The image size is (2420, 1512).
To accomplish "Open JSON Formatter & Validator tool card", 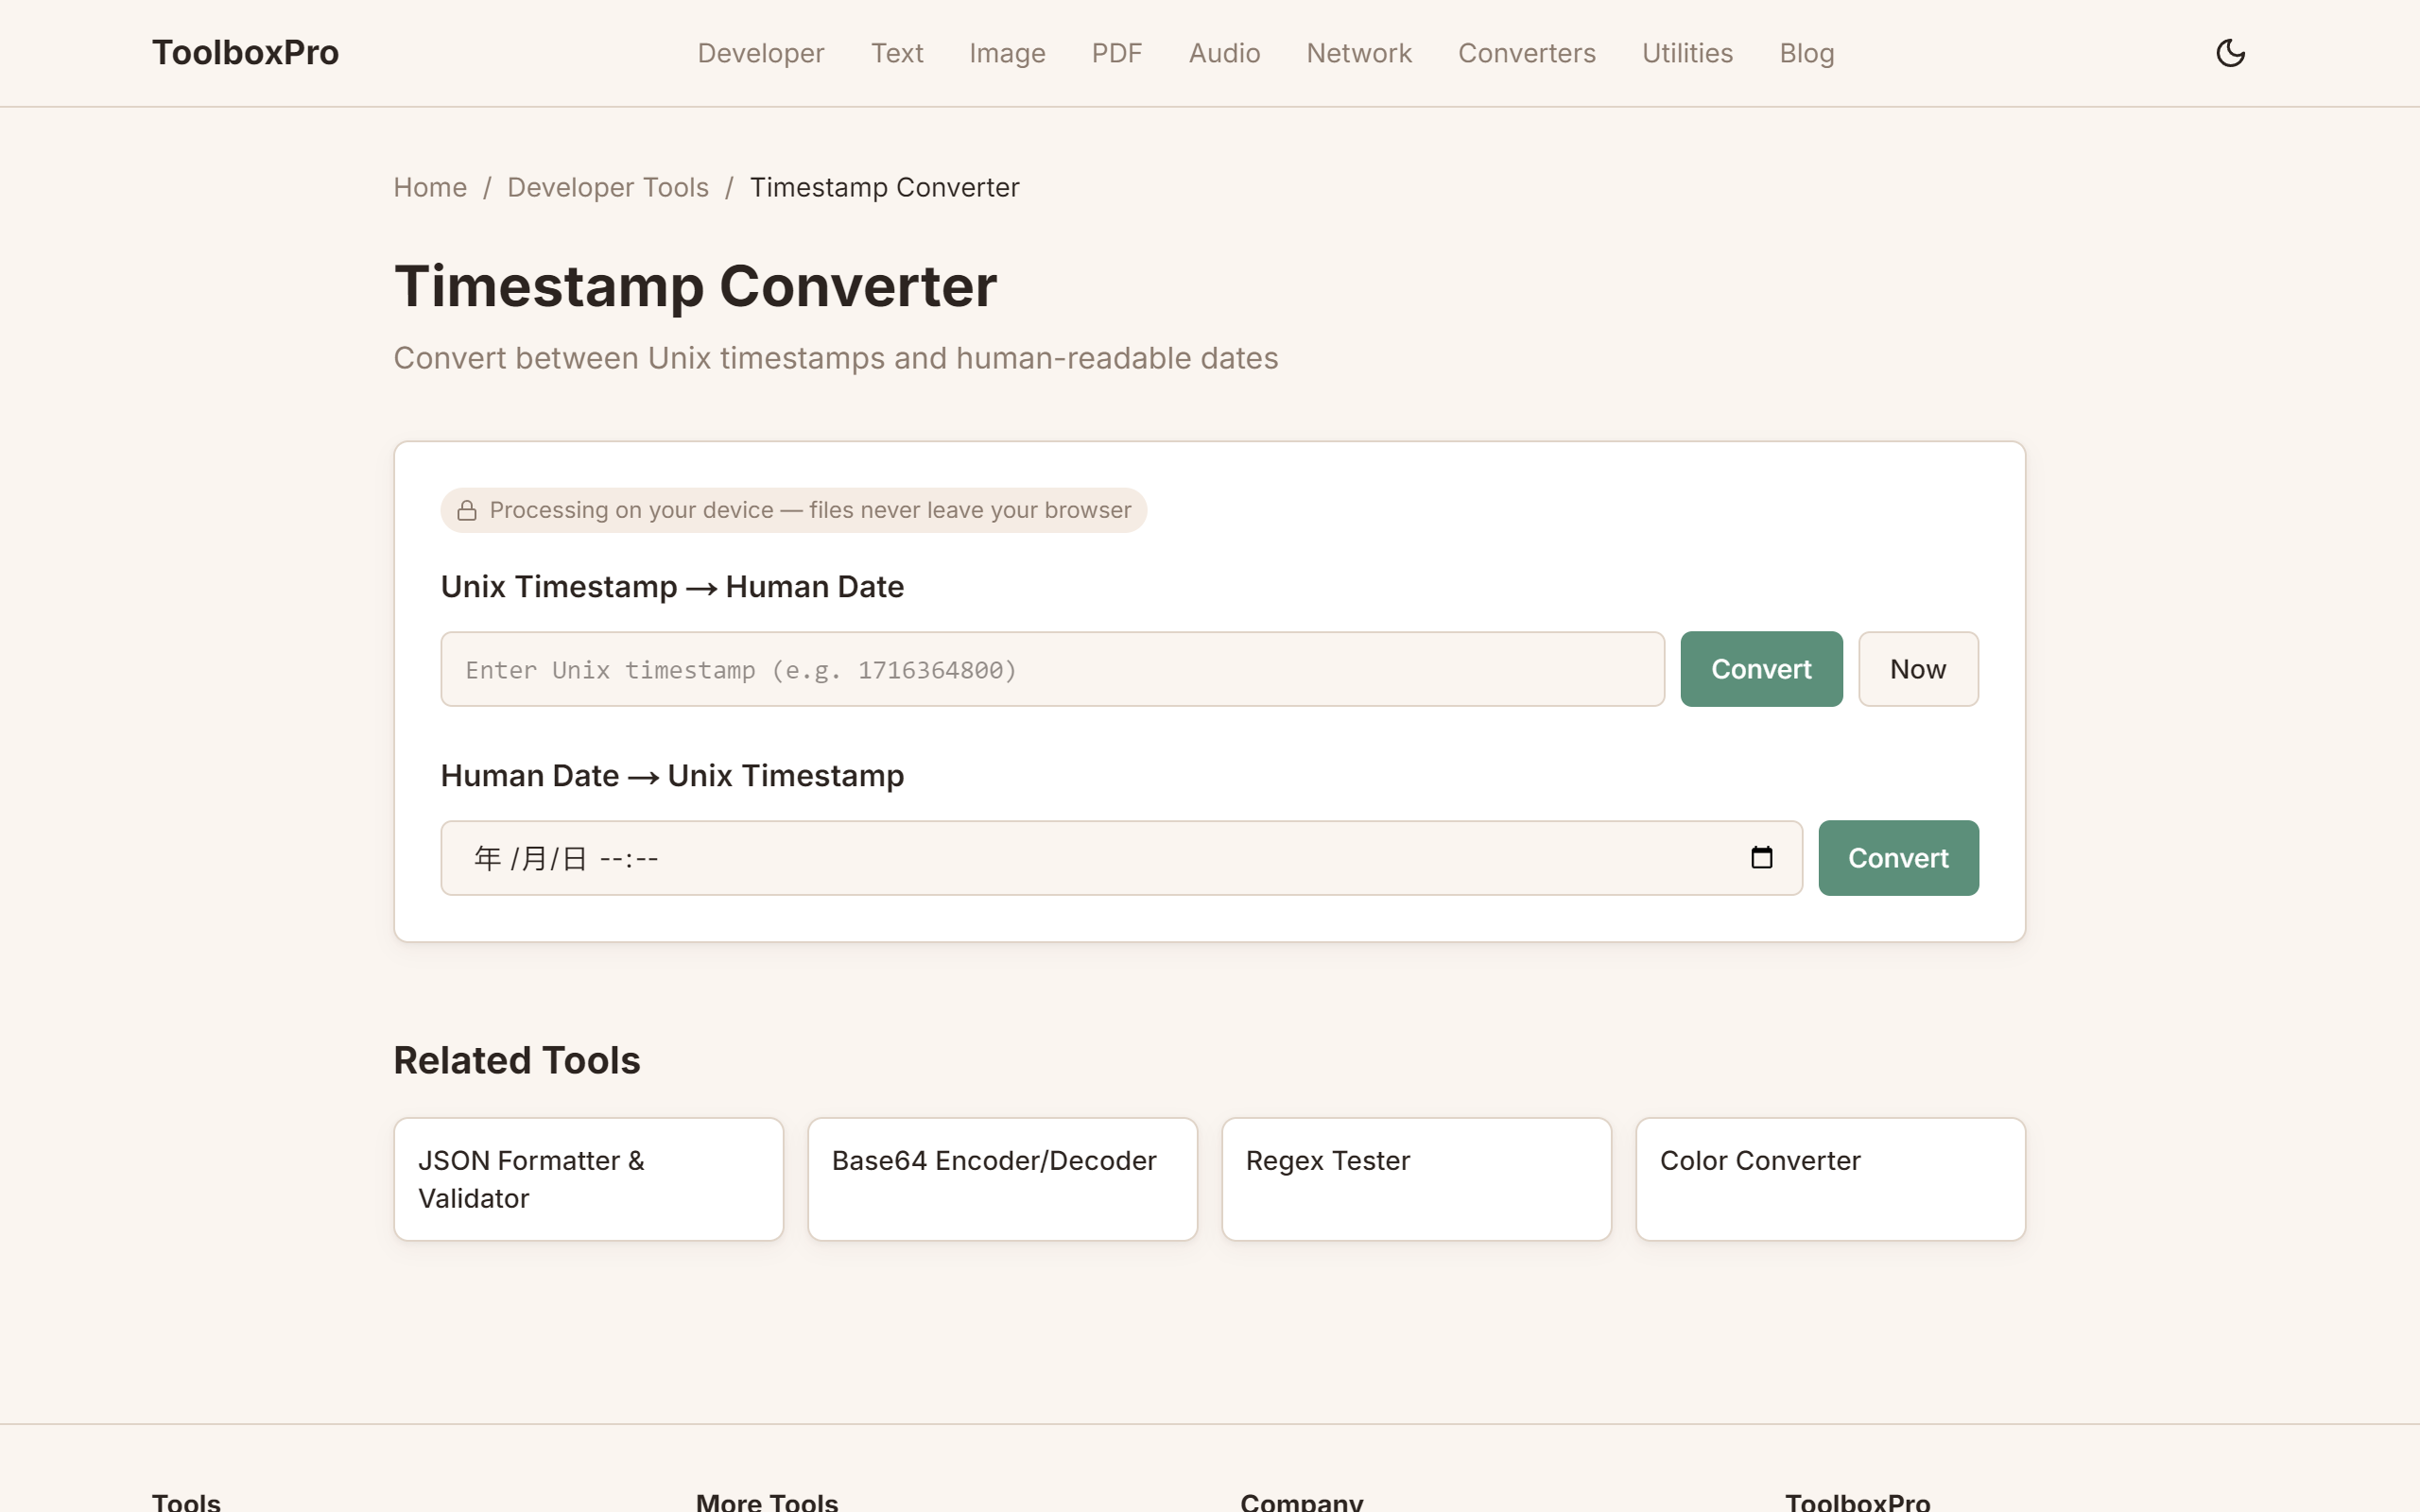I will pos(588,1179).
